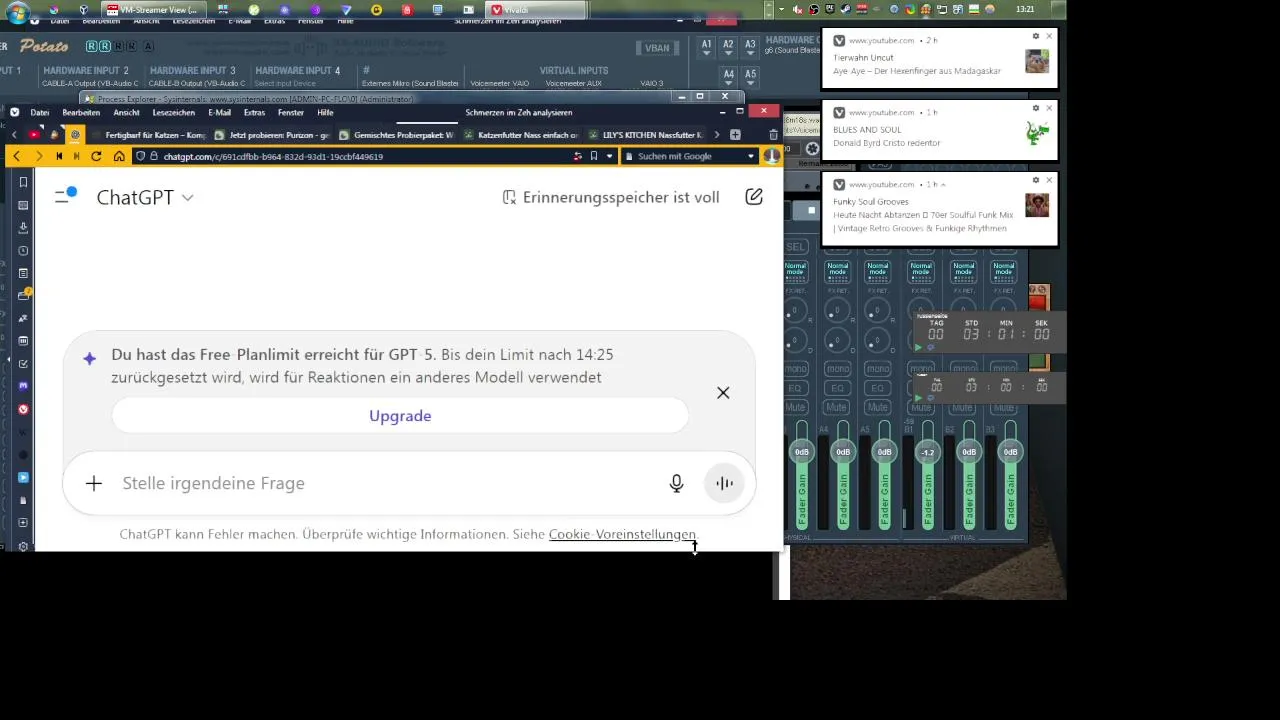1280x720 pixels.
Task: Reload the page in Vivaldi
Action: coord(96,156)
